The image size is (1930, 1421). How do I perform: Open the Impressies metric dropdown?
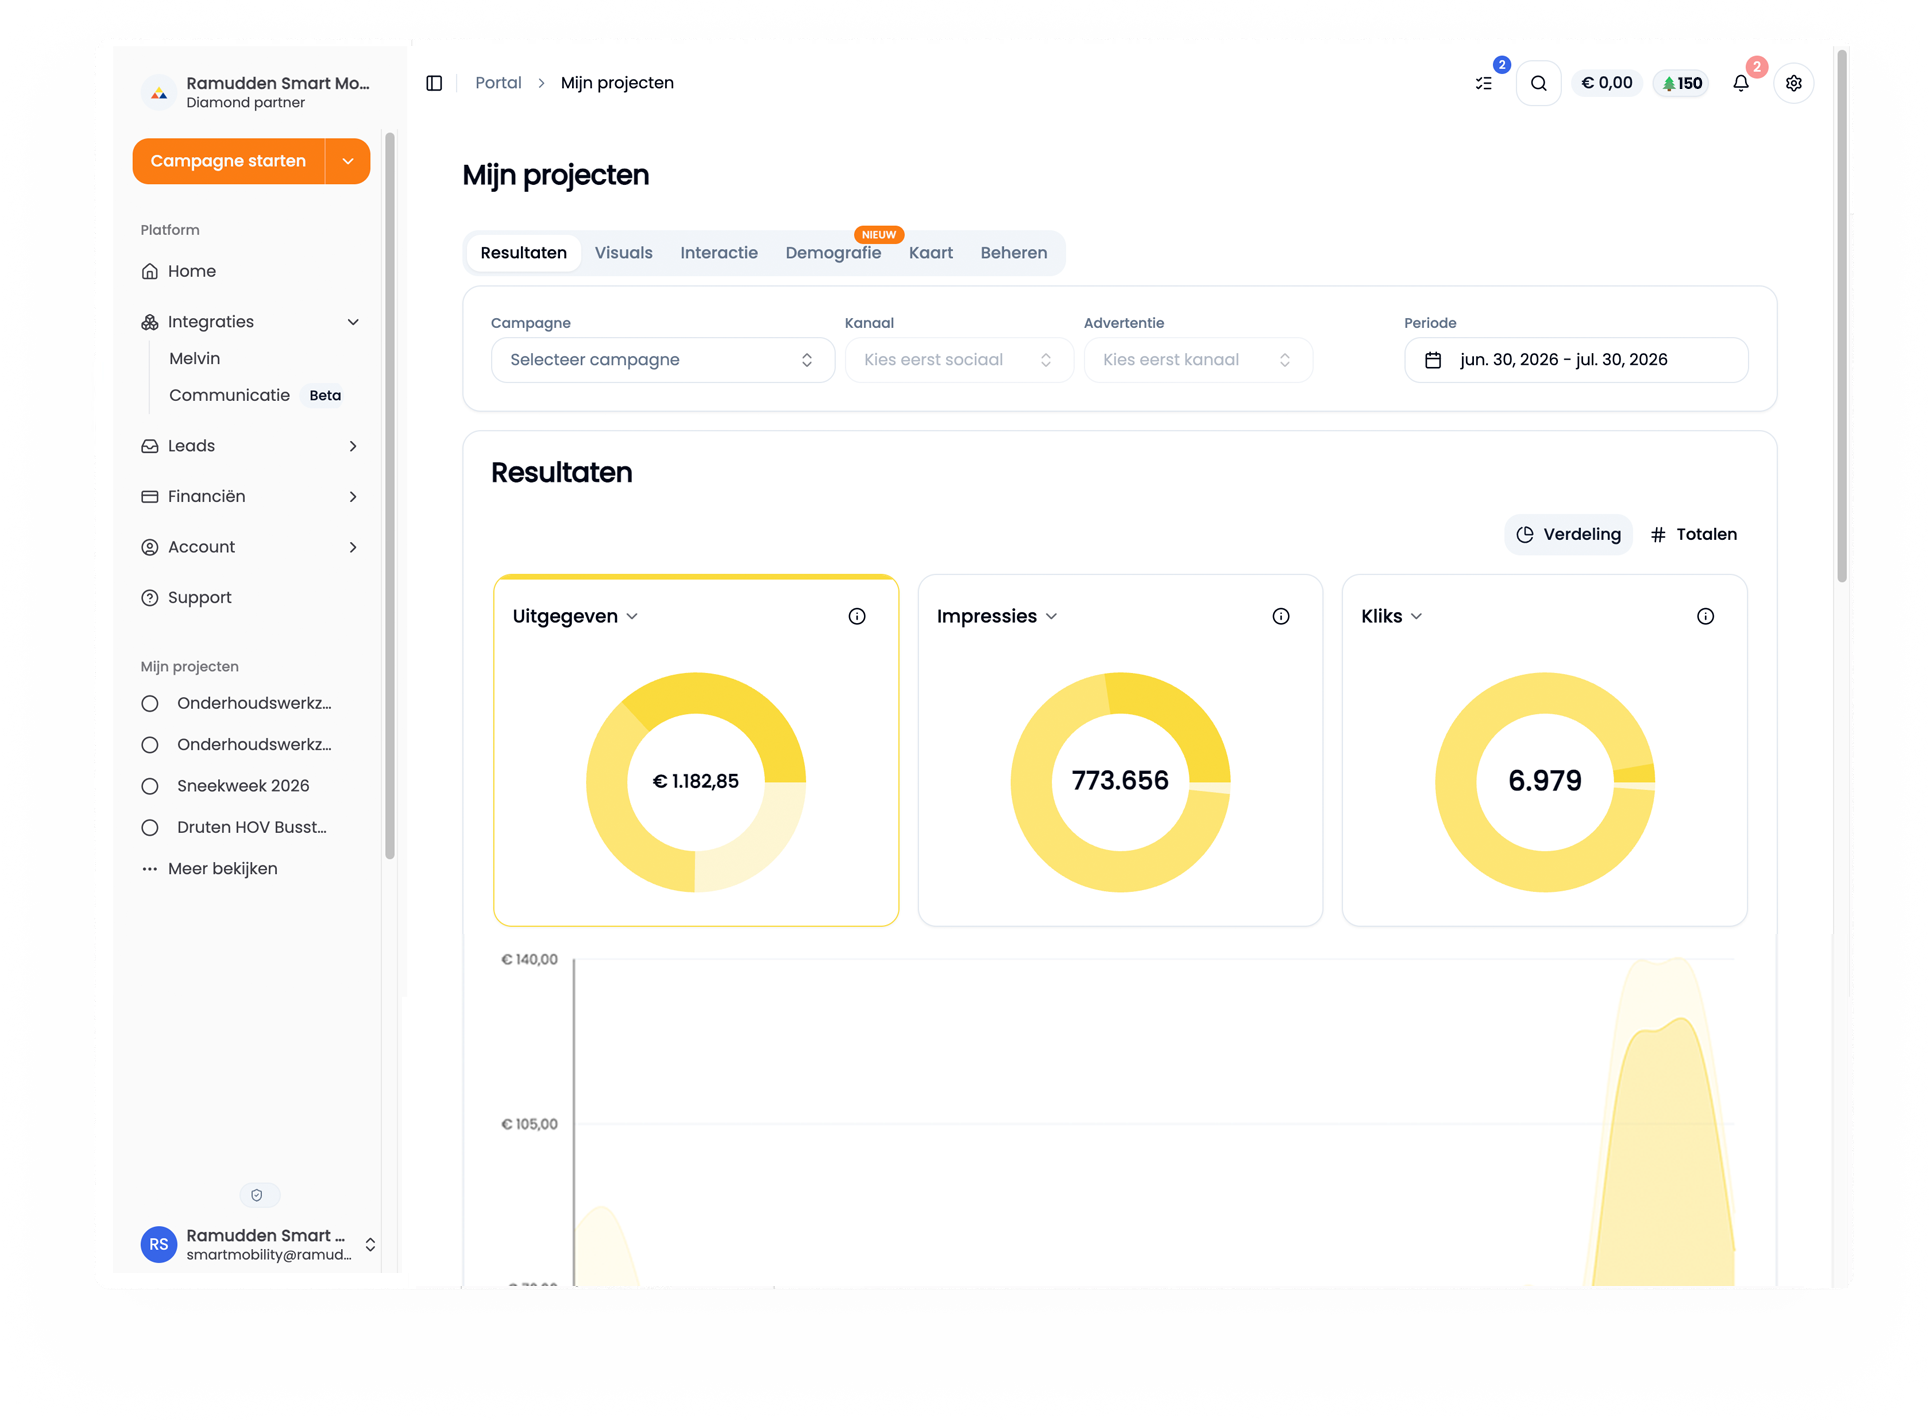(x=997, y=616)
